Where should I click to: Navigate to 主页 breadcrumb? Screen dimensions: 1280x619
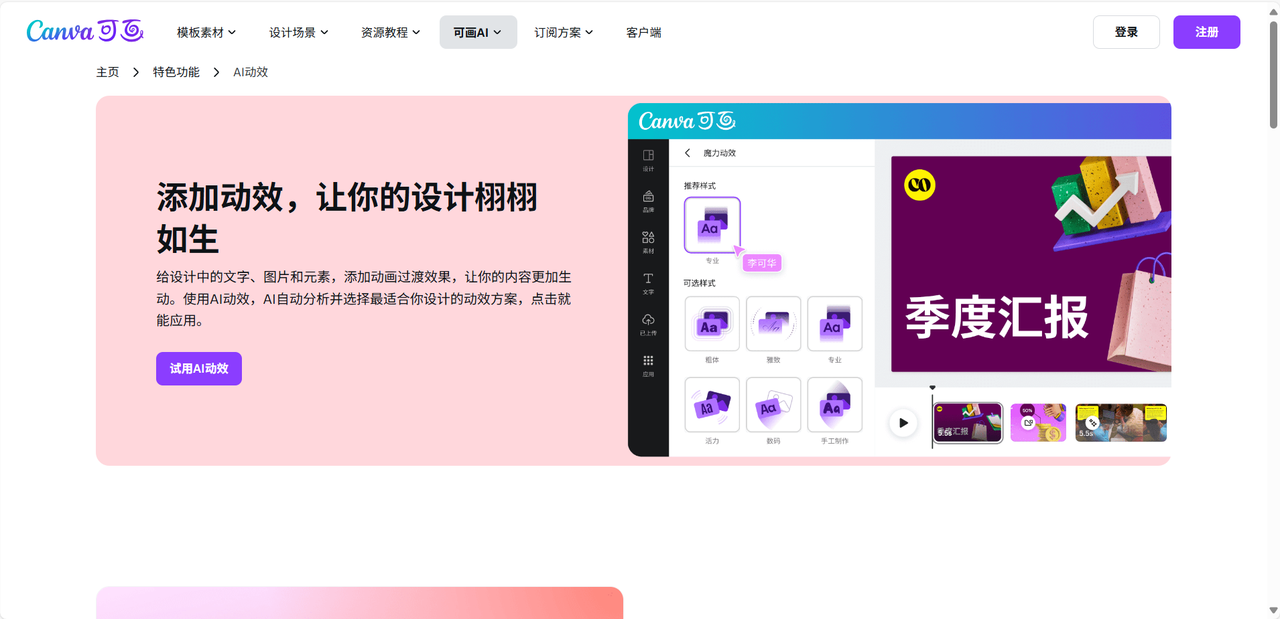click(x=108, y=72)
